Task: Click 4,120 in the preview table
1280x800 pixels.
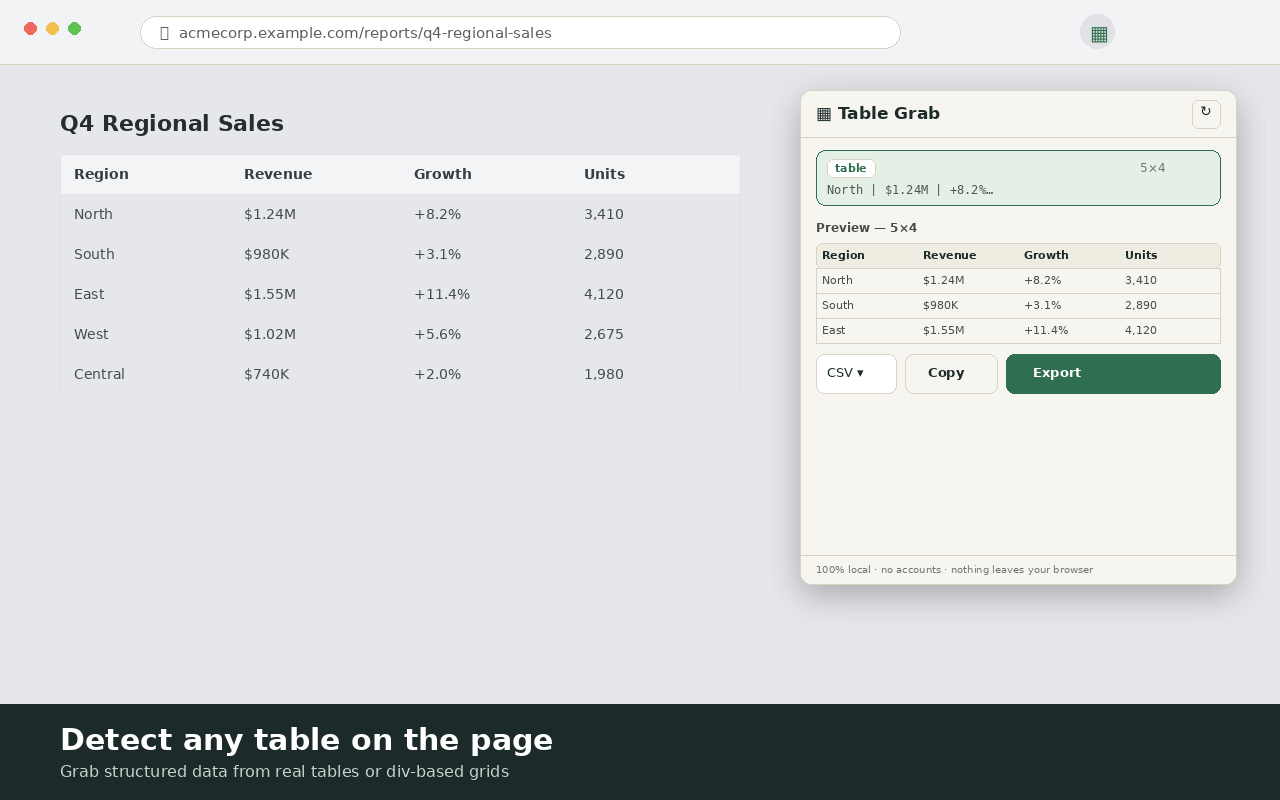Action: click(x=1141, y=330)
